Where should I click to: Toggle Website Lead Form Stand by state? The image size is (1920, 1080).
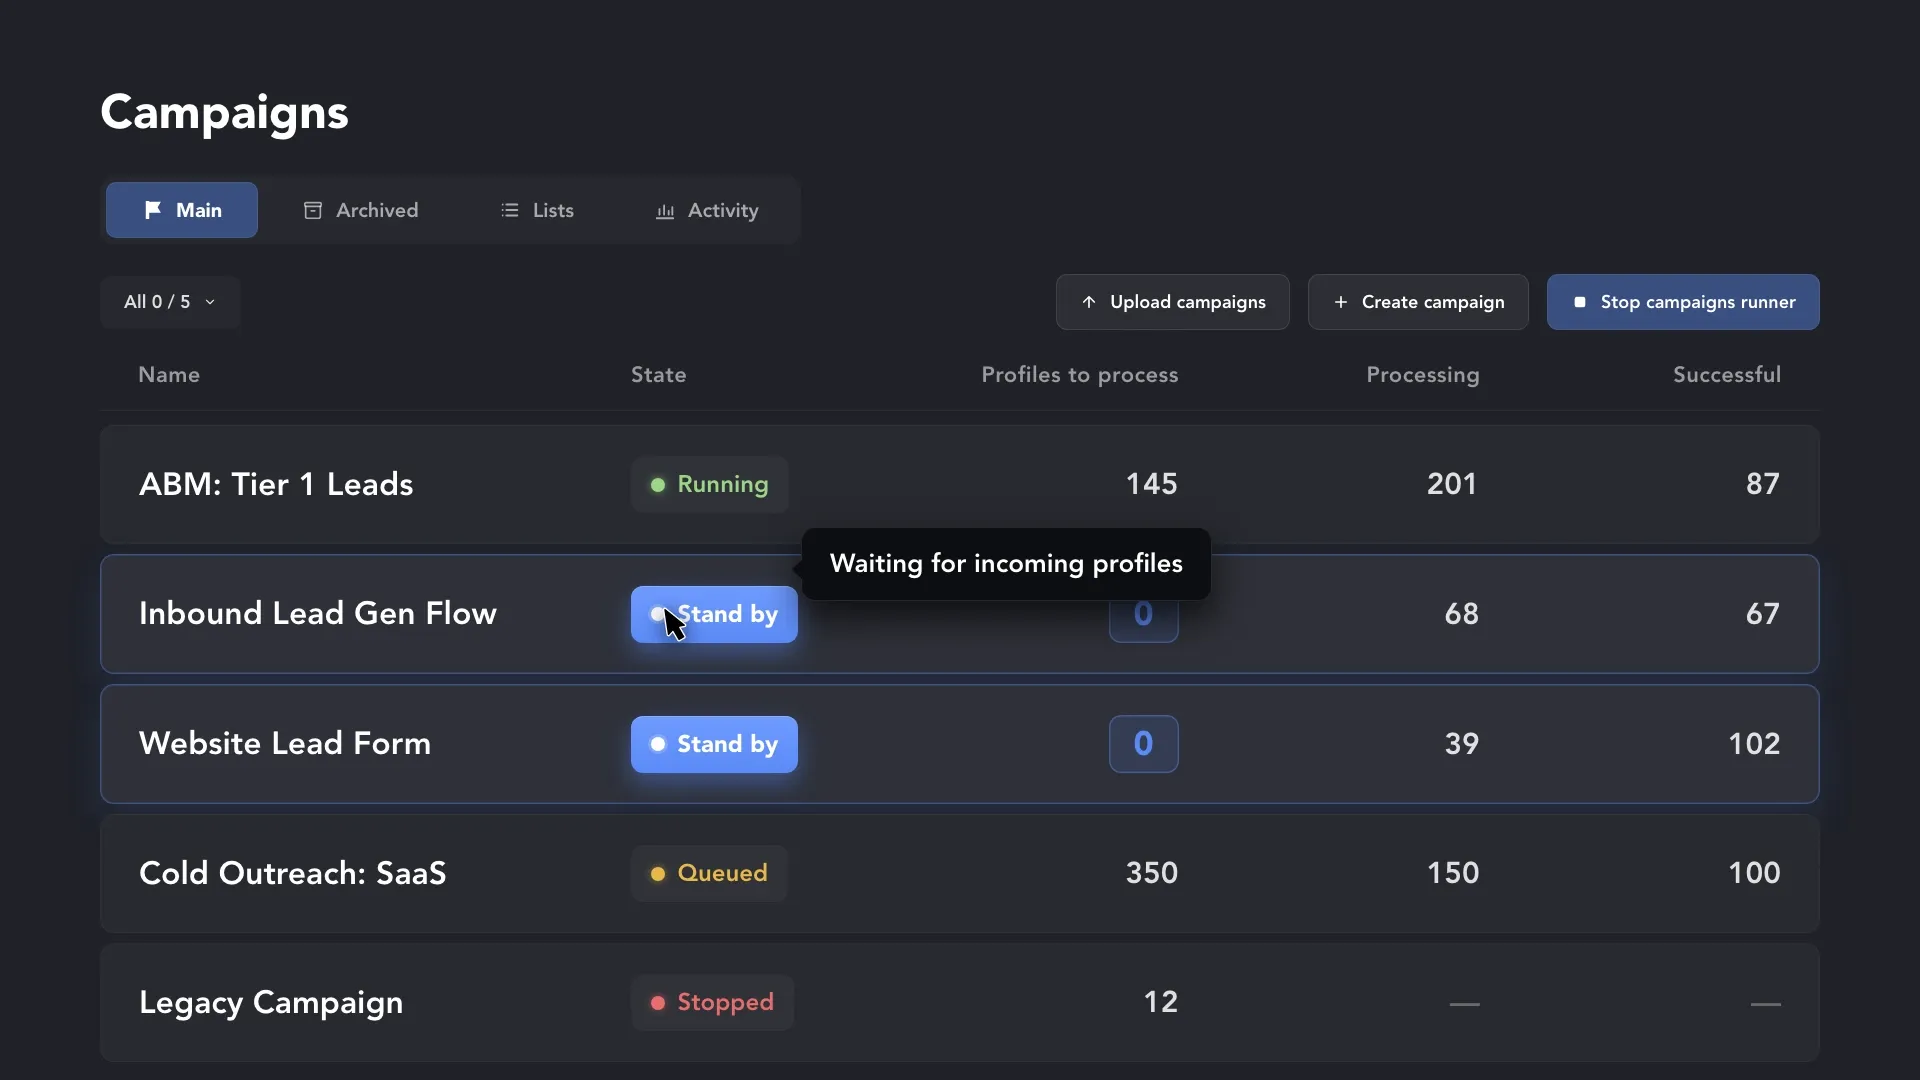[x=714, y=744]
